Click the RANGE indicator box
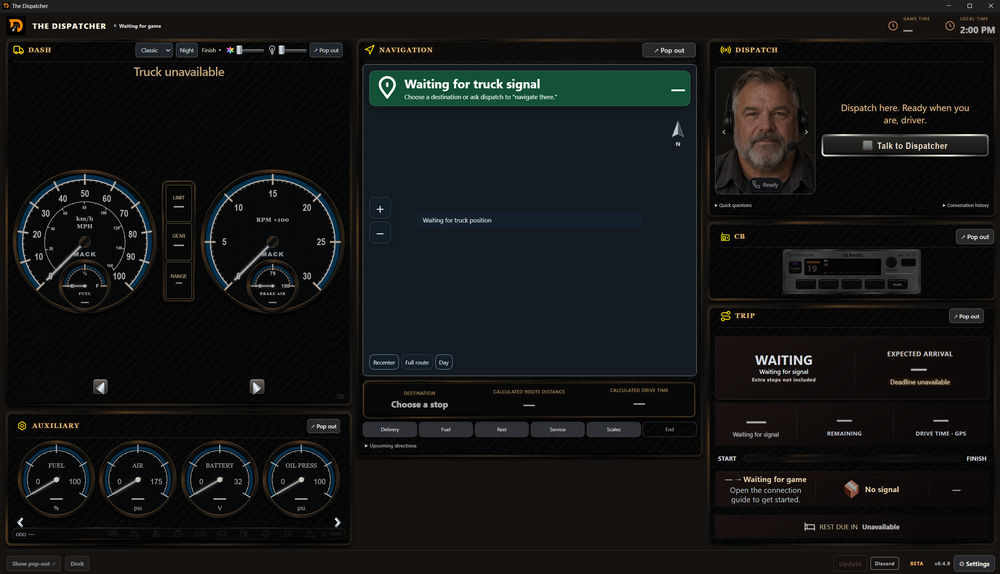The image size is (1000, 574). click(x=179, y=280)
